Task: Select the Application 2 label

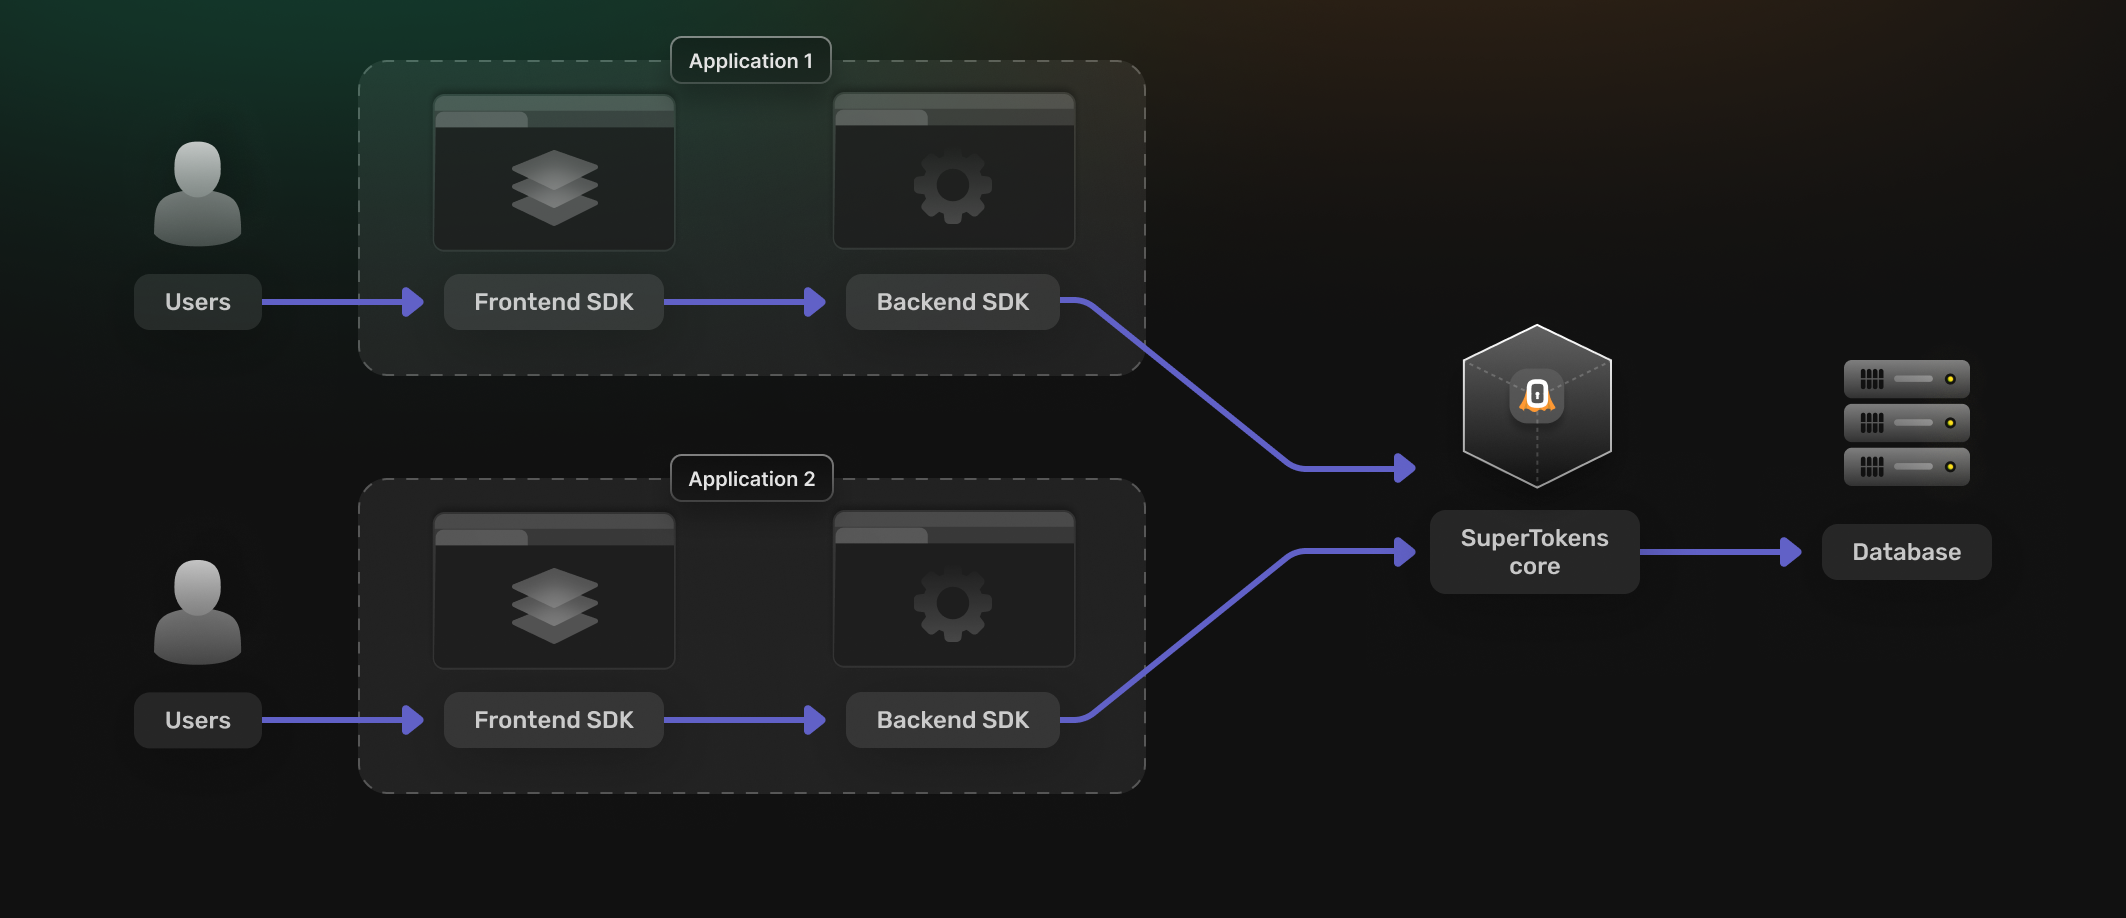Action: pyautogui.click(x=750, y=479)
